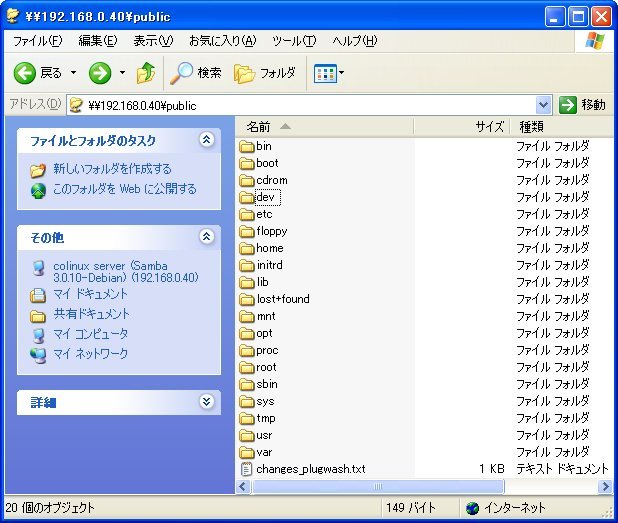
Task: Click the green Forward arrow button
Action: 100,73
